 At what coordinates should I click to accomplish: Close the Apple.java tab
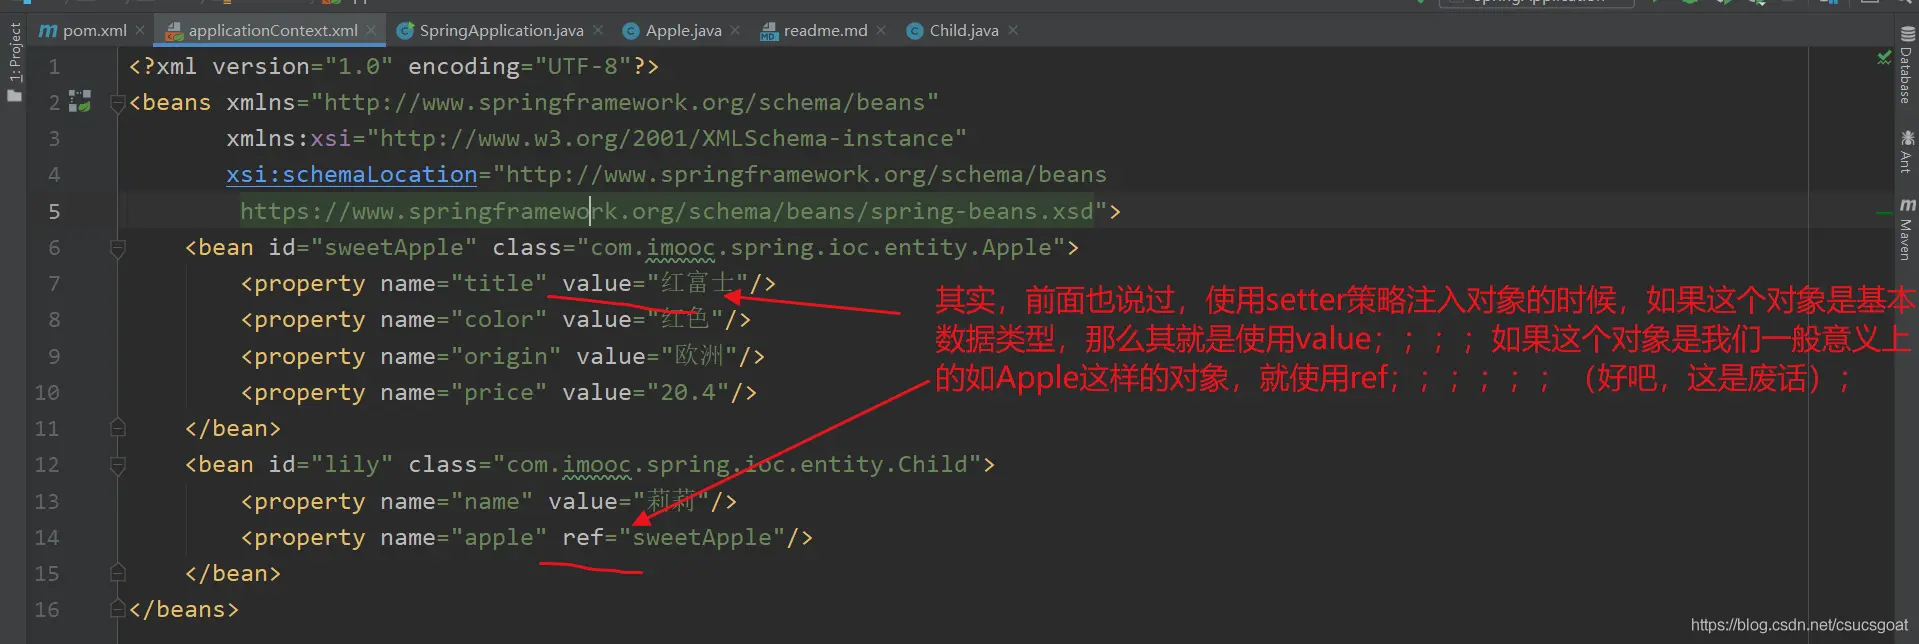point(735,30)
